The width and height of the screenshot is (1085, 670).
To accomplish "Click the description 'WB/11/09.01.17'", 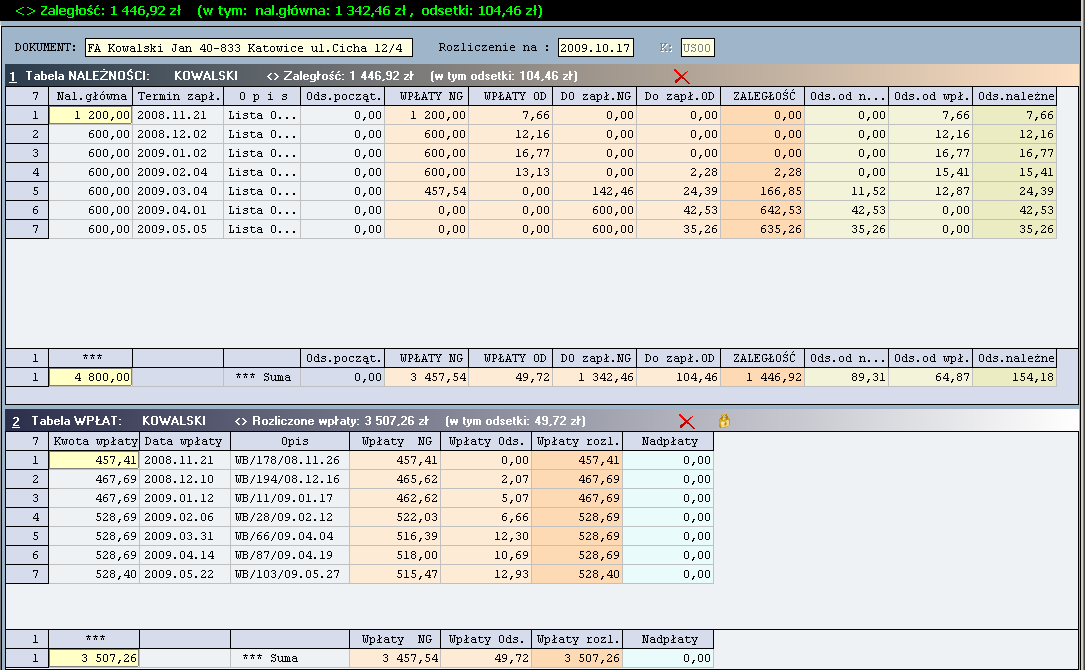I will pyautogui.click(x=291, y=498).
